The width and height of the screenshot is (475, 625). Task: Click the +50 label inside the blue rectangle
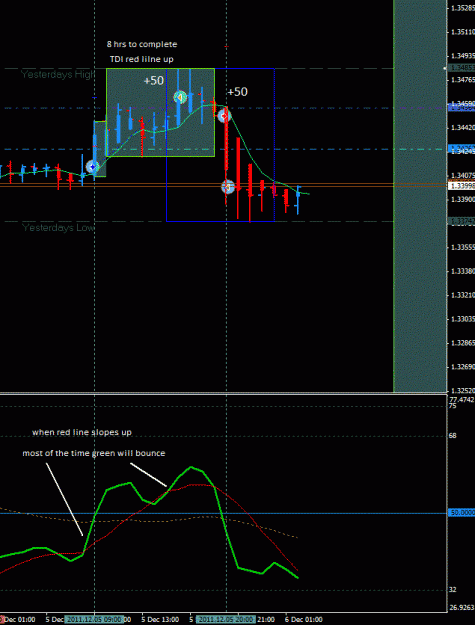(238, 92)
